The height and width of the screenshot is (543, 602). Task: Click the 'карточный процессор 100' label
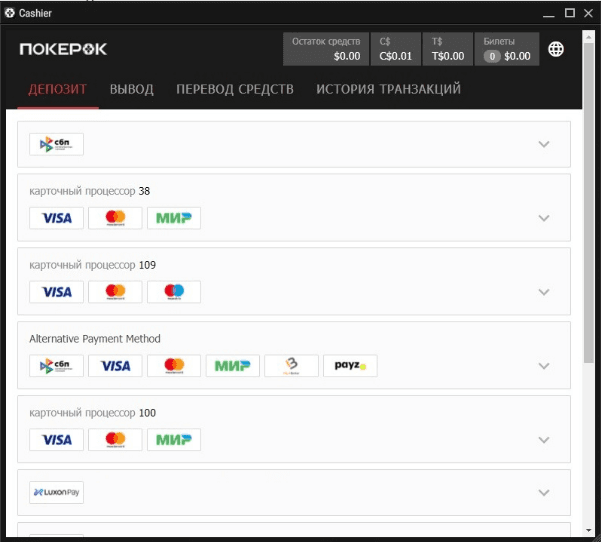click(x=93, y=413)
